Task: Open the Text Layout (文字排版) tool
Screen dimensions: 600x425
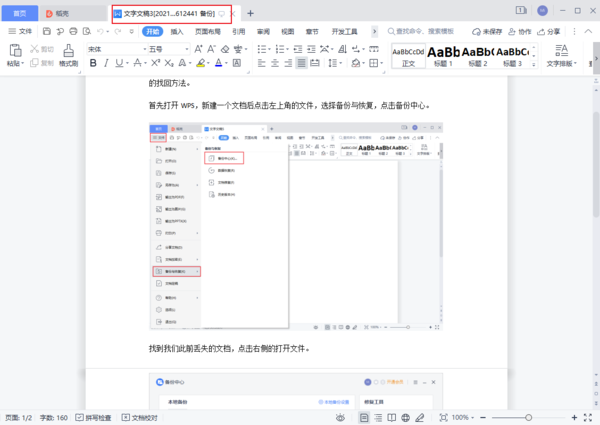Action: tap(561, 55)
